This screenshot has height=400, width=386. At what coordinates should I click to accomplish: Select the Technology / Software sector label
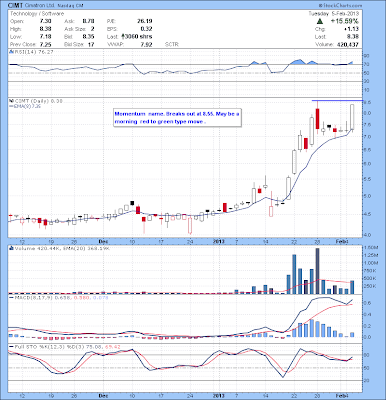click(37, 14)
